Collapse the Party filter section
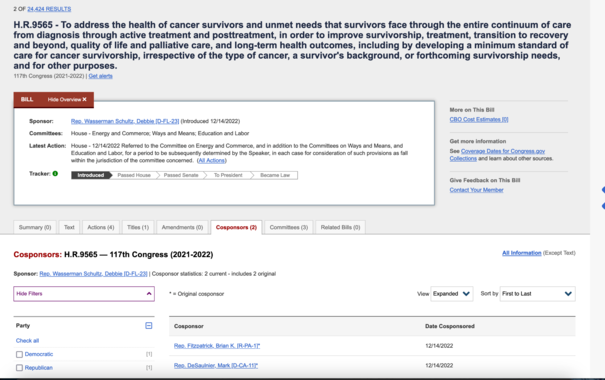 [x=149, y=326]
